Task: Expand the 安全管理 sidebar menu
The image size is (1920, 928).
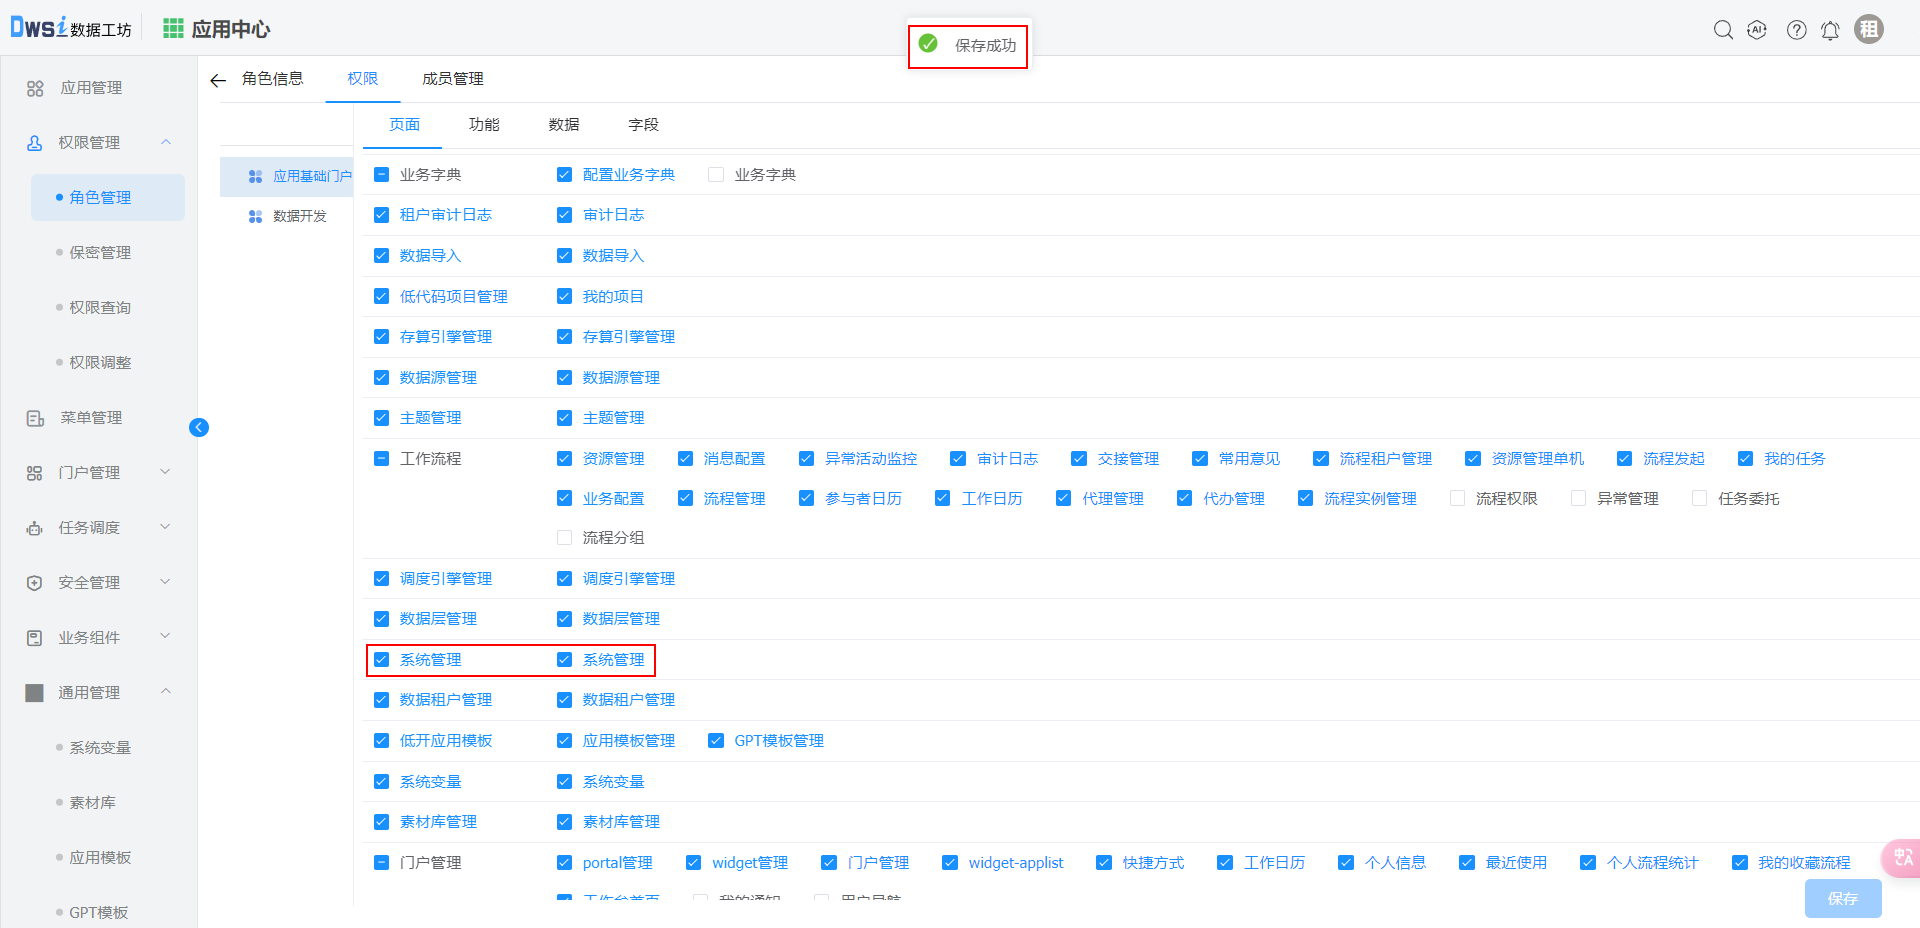Action: click(166, 582)
